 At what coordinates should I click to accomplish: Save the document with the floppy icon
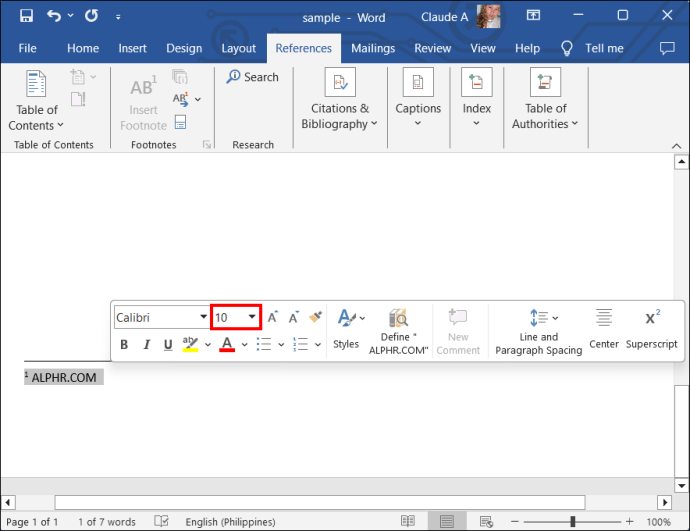pos(26,16)
